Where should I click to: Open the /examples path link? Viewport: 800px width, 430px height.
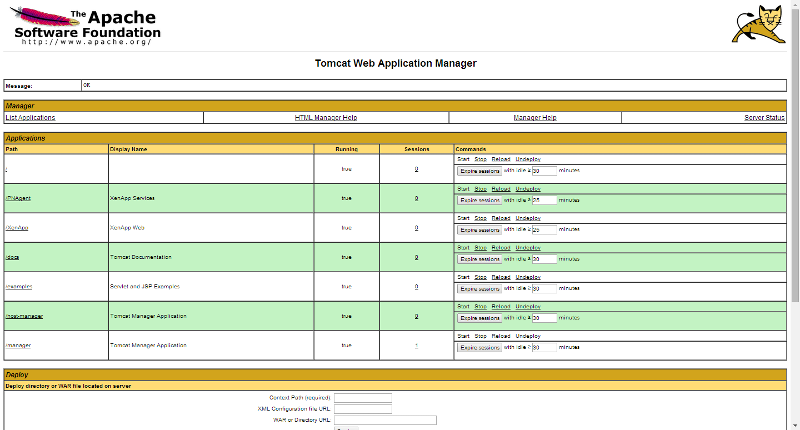tap(18, 287)
